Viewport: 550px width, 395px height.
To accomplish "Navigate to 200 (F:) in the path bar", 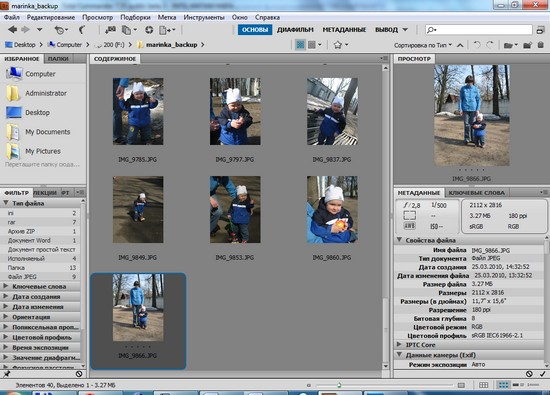I will pos(109,45).
